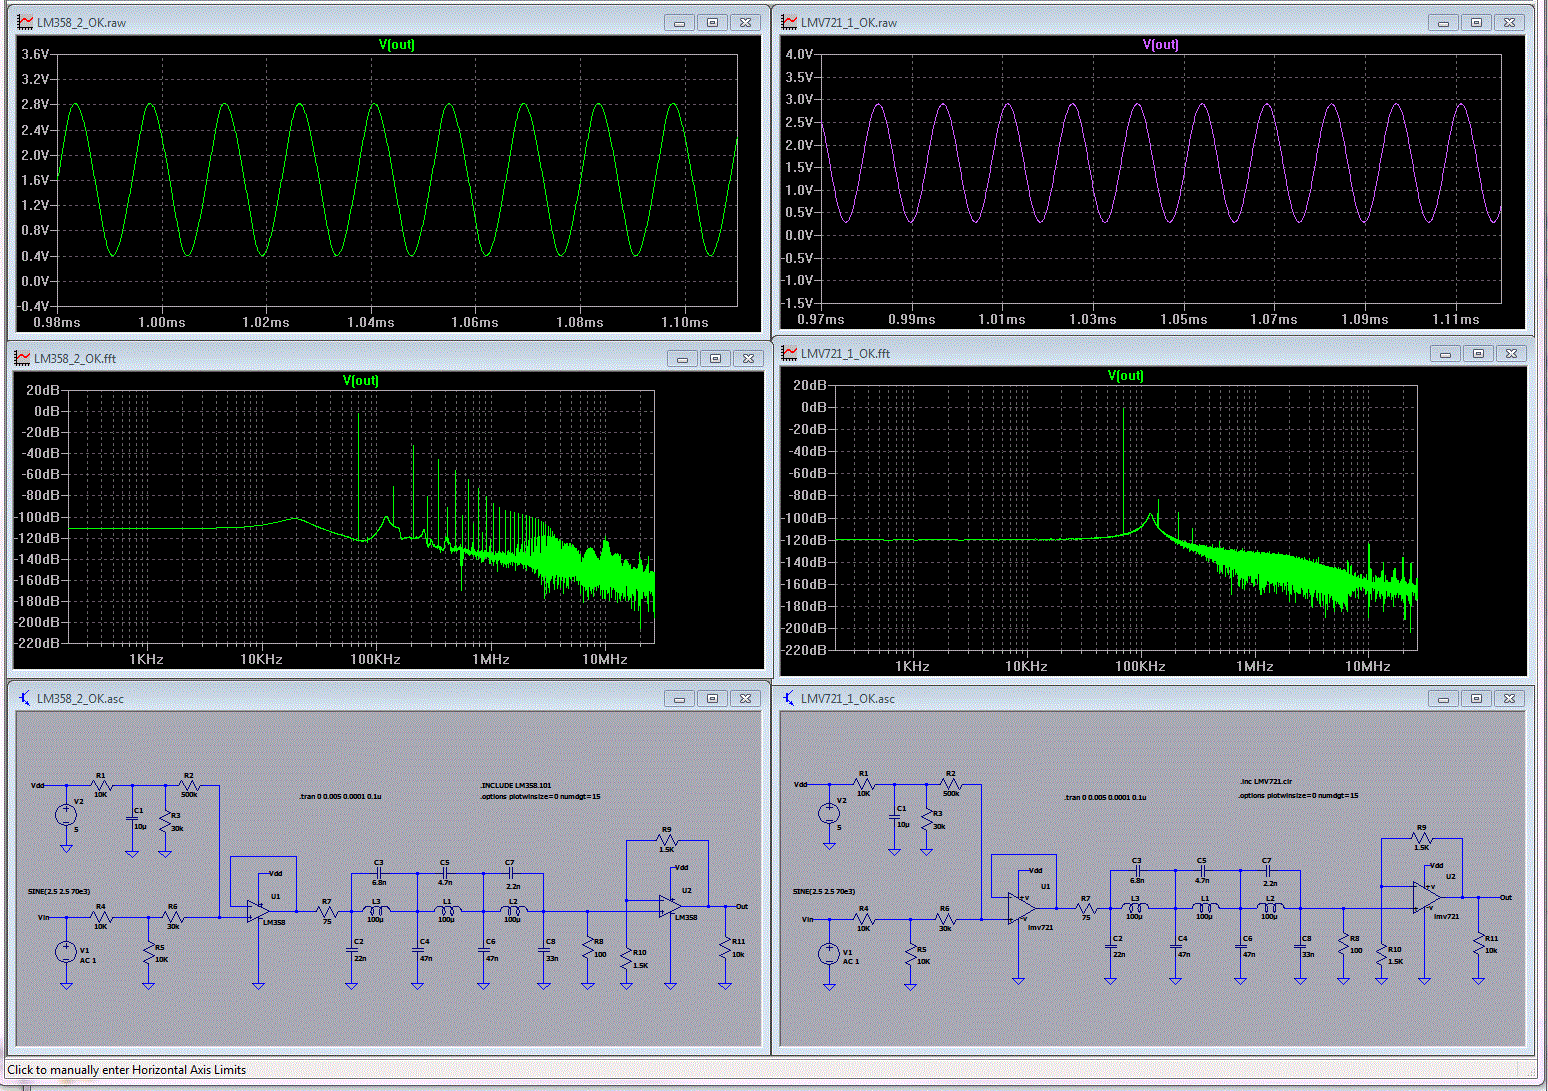Image resolution: width=1548 pixels, height=1091 pixels.
Task: Click the schematic icon of LM358_2_OK.asc window
Action: [x=26, y=698]
